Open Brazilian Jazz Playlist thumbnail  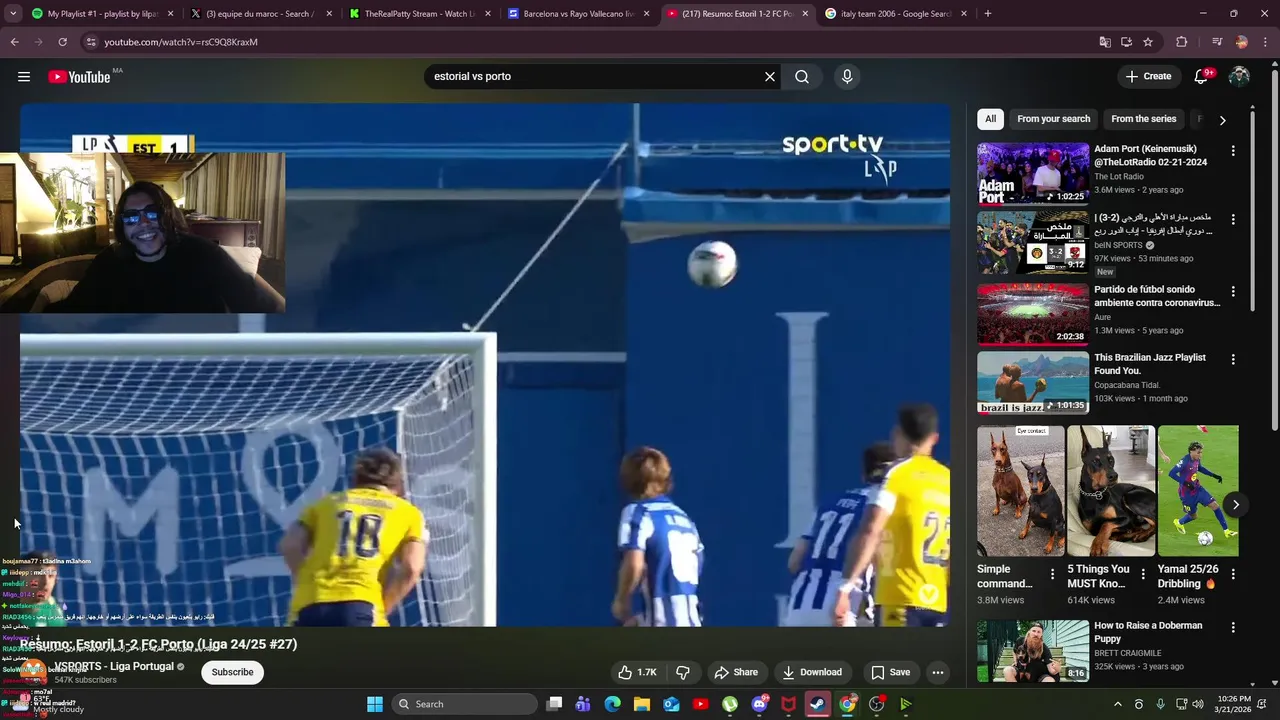pyautogui.click(x=1033, y=382)
